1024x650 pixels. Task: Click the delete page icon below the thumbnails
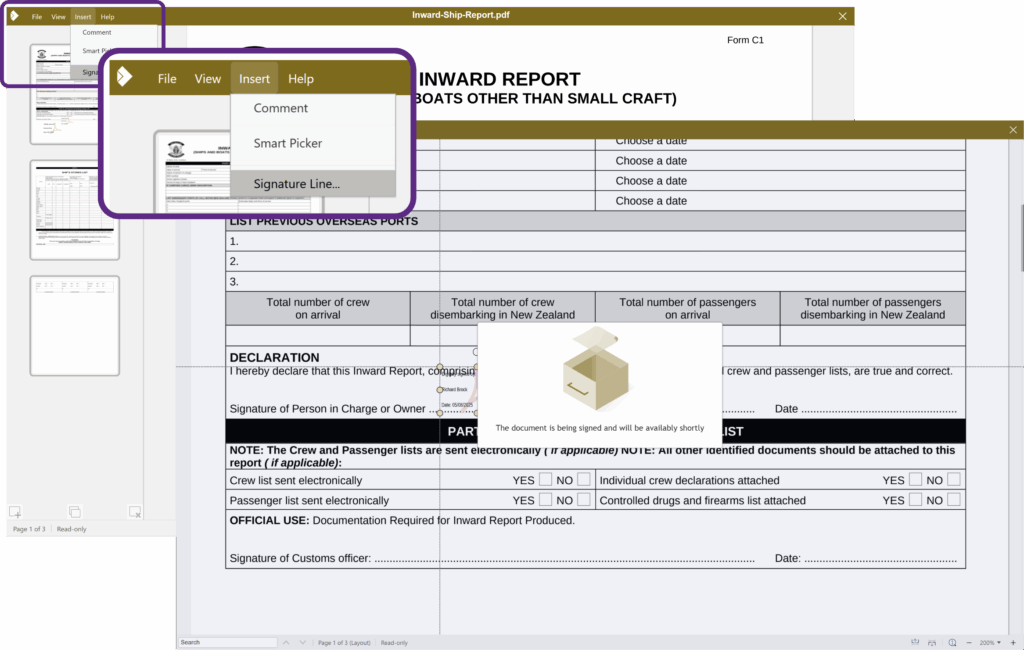[x=135, y=512]
